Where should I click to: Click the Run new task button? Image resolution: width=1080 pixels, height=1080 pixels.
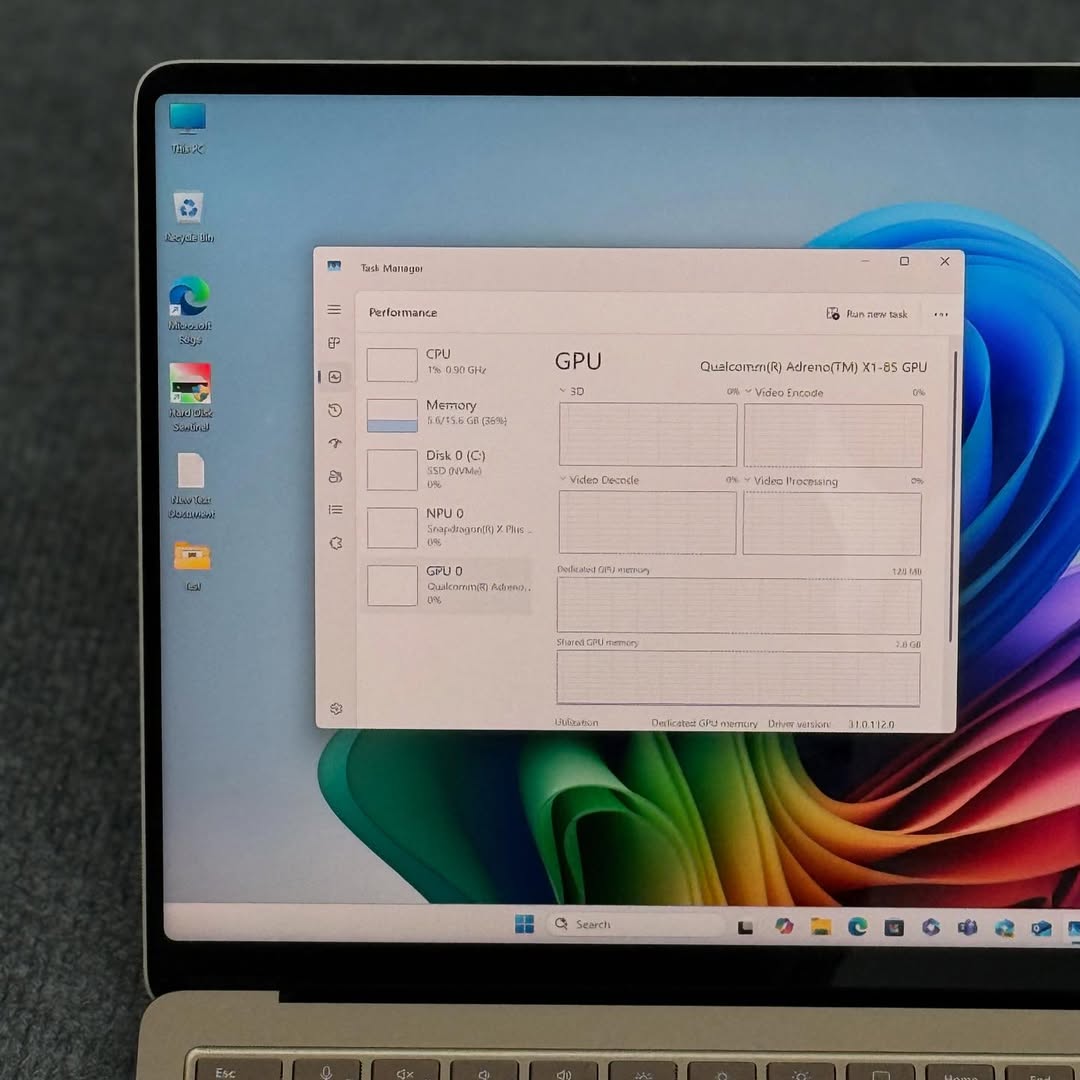coord(867,314)
